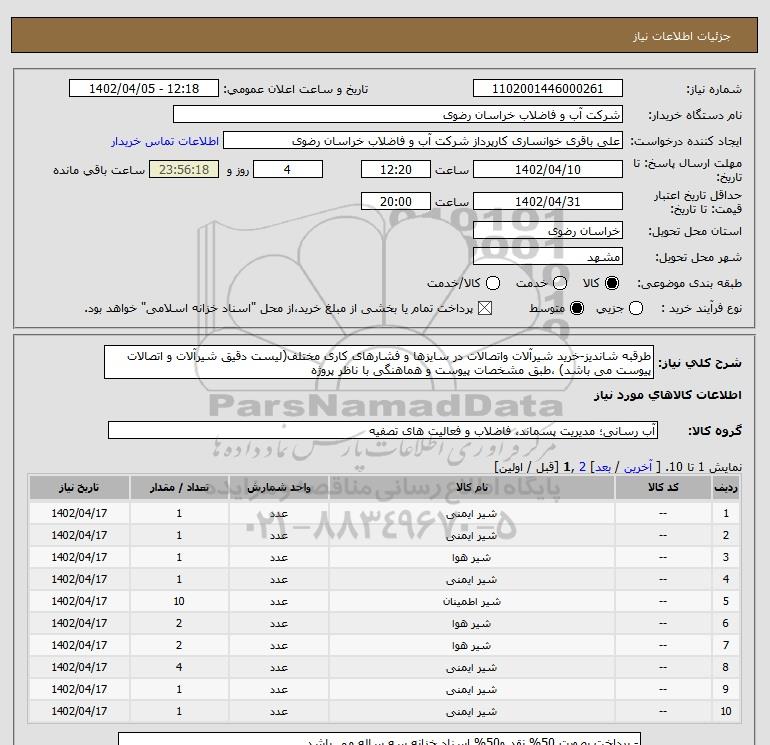
Task: Choose the جزیی purchase type radio
Action: [636, 308]
